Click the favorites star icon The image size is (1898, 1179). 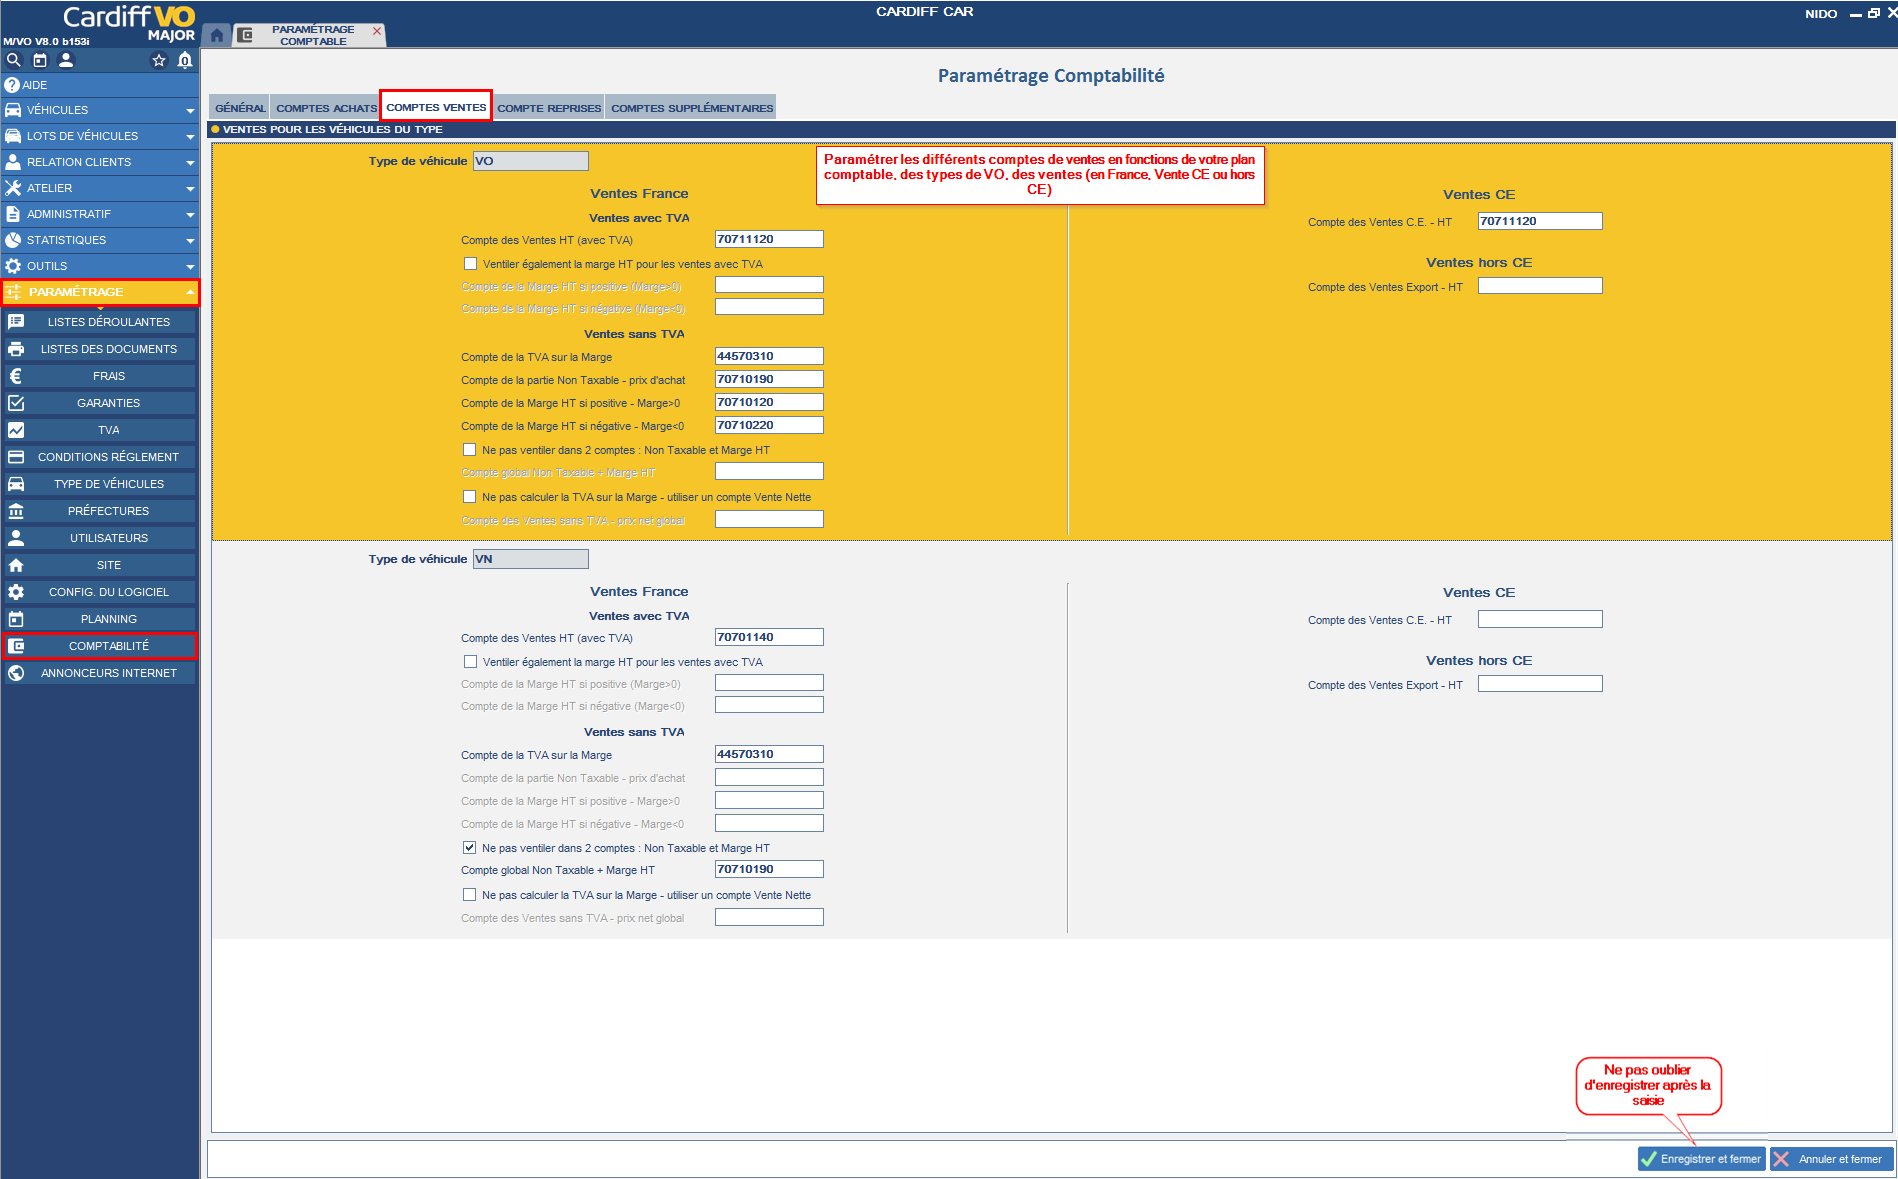pyautogui.click(x=158, y=60)
